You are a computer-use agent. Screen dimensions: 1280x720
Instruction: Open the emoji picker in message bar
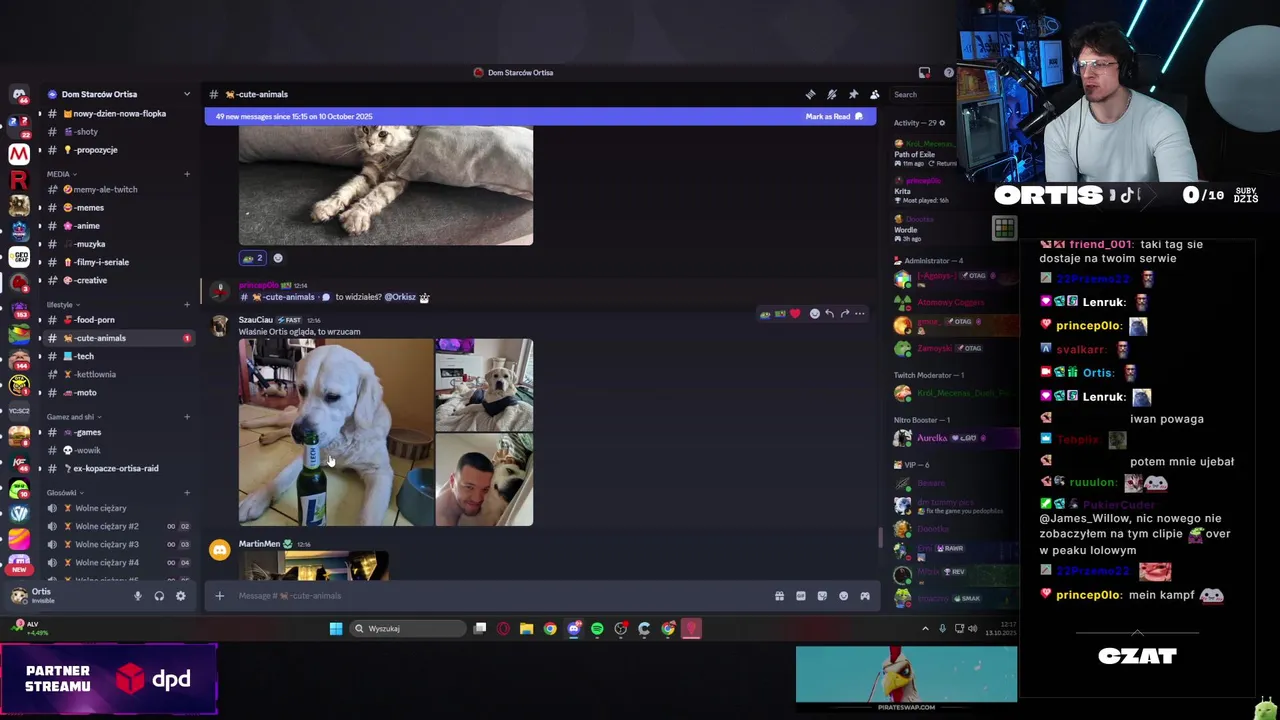[843, 596]
